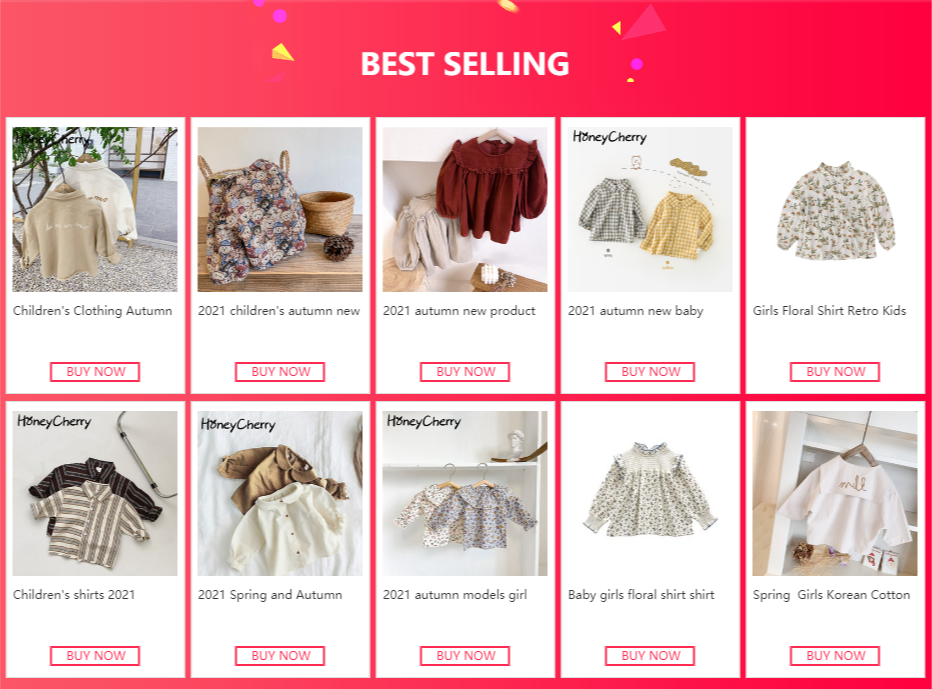Open the yellow and gray plaid shirts image
The height and width of the screenshot is (689, 932).
coord(650,209)
